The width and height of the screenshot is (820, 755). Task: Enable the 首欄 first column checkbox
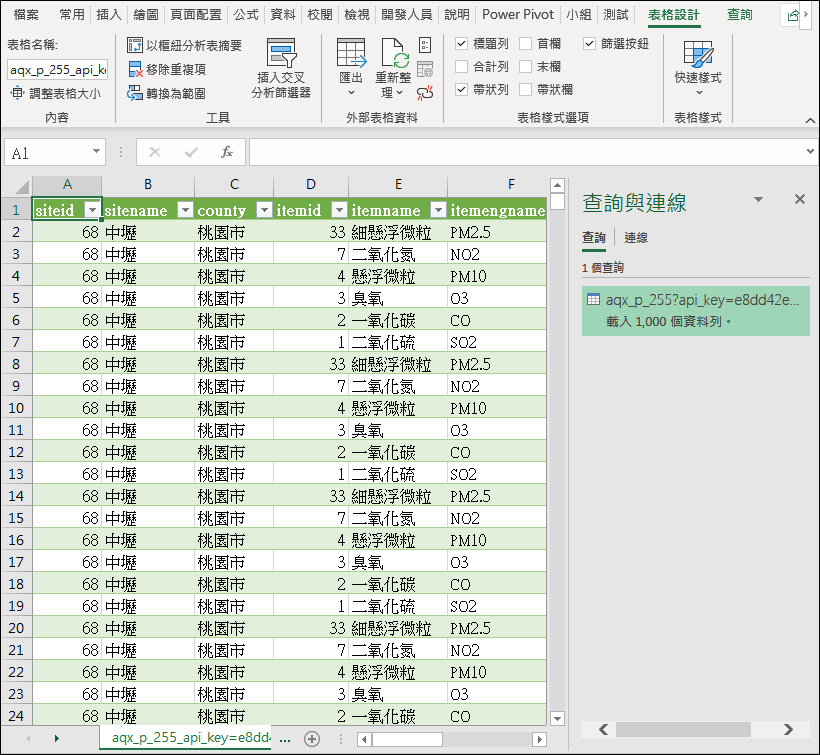coord(526,43)
